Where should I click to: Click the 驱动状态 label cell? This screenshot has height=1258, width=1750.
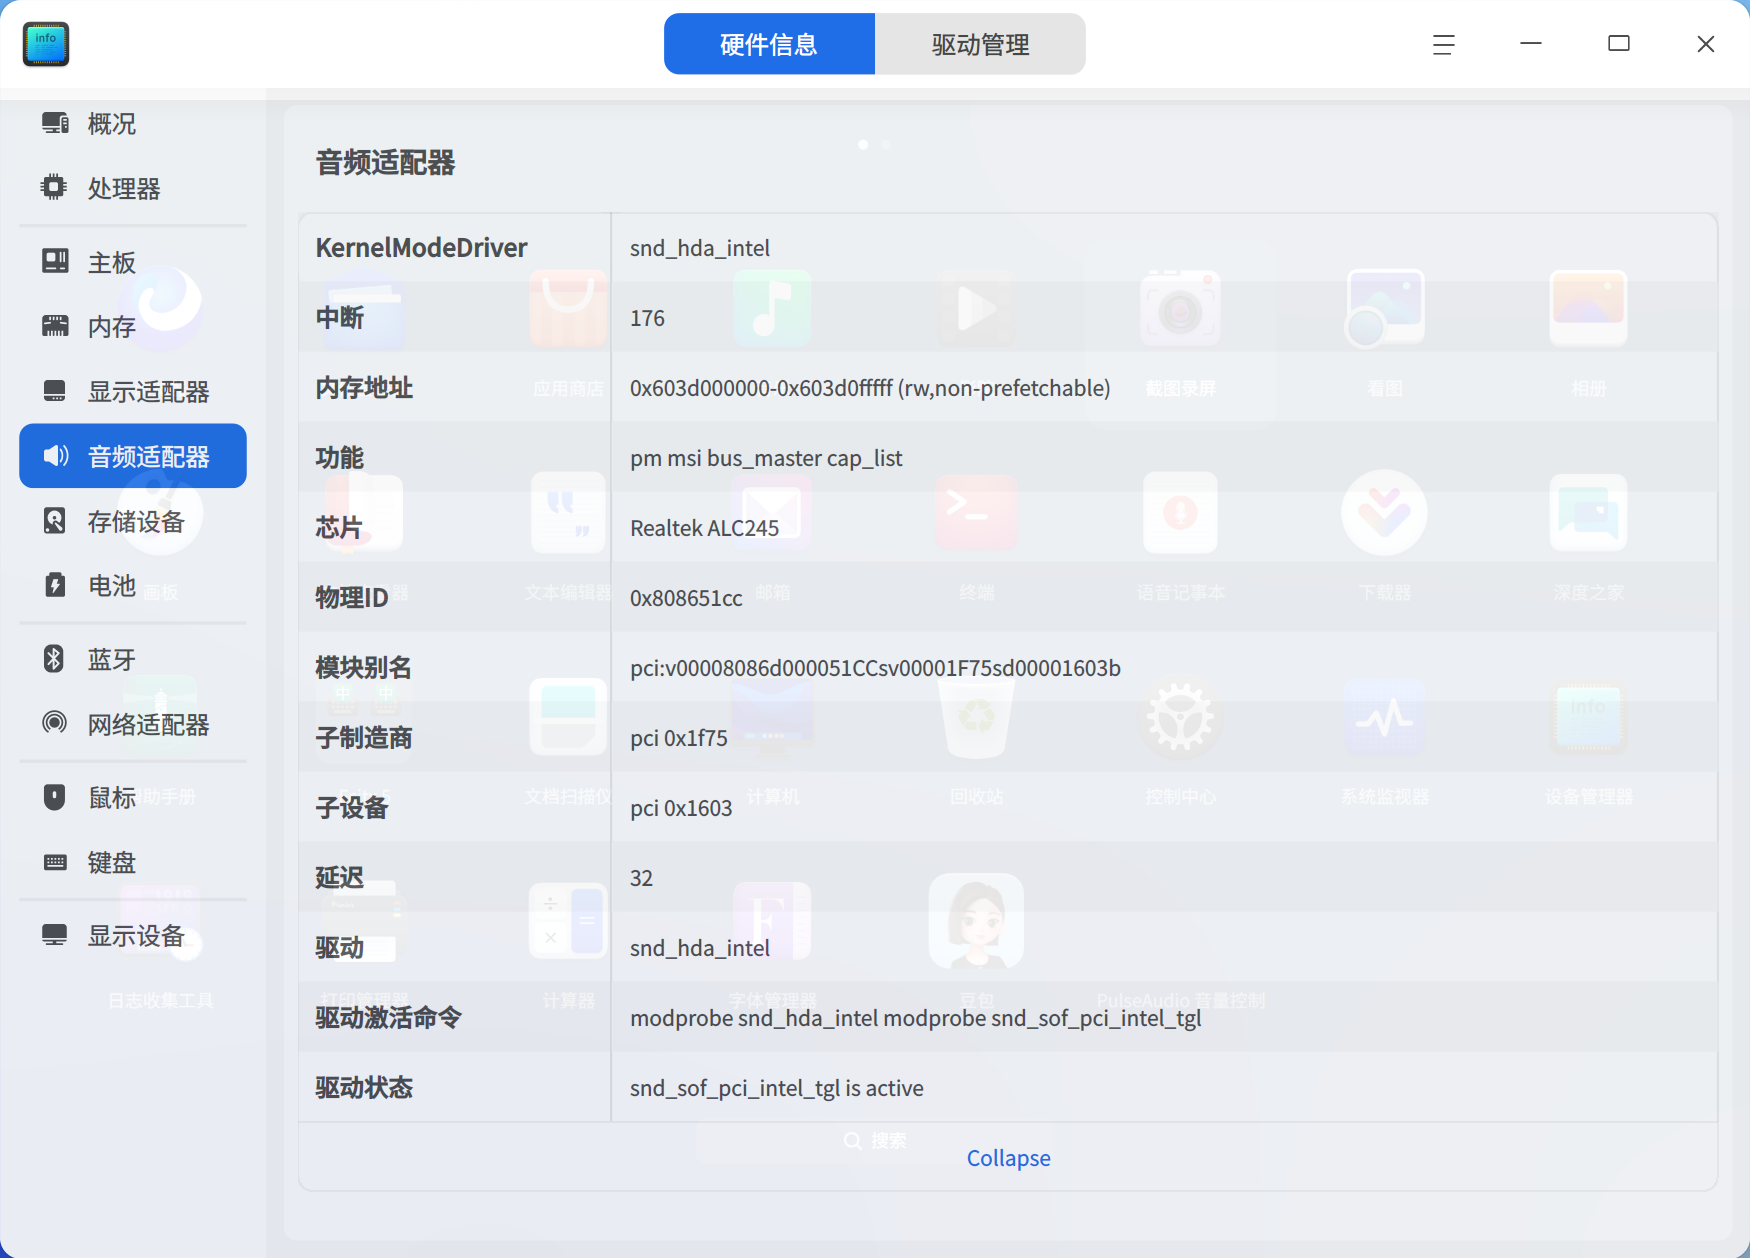(x=455, y=1087)
